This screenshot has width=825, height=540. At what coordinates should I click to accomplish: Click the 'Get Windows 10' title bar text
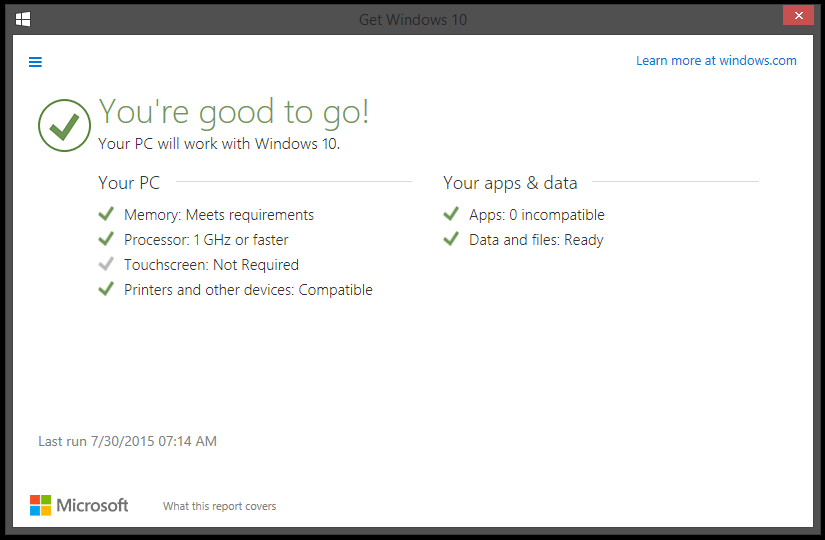(413, 19)
